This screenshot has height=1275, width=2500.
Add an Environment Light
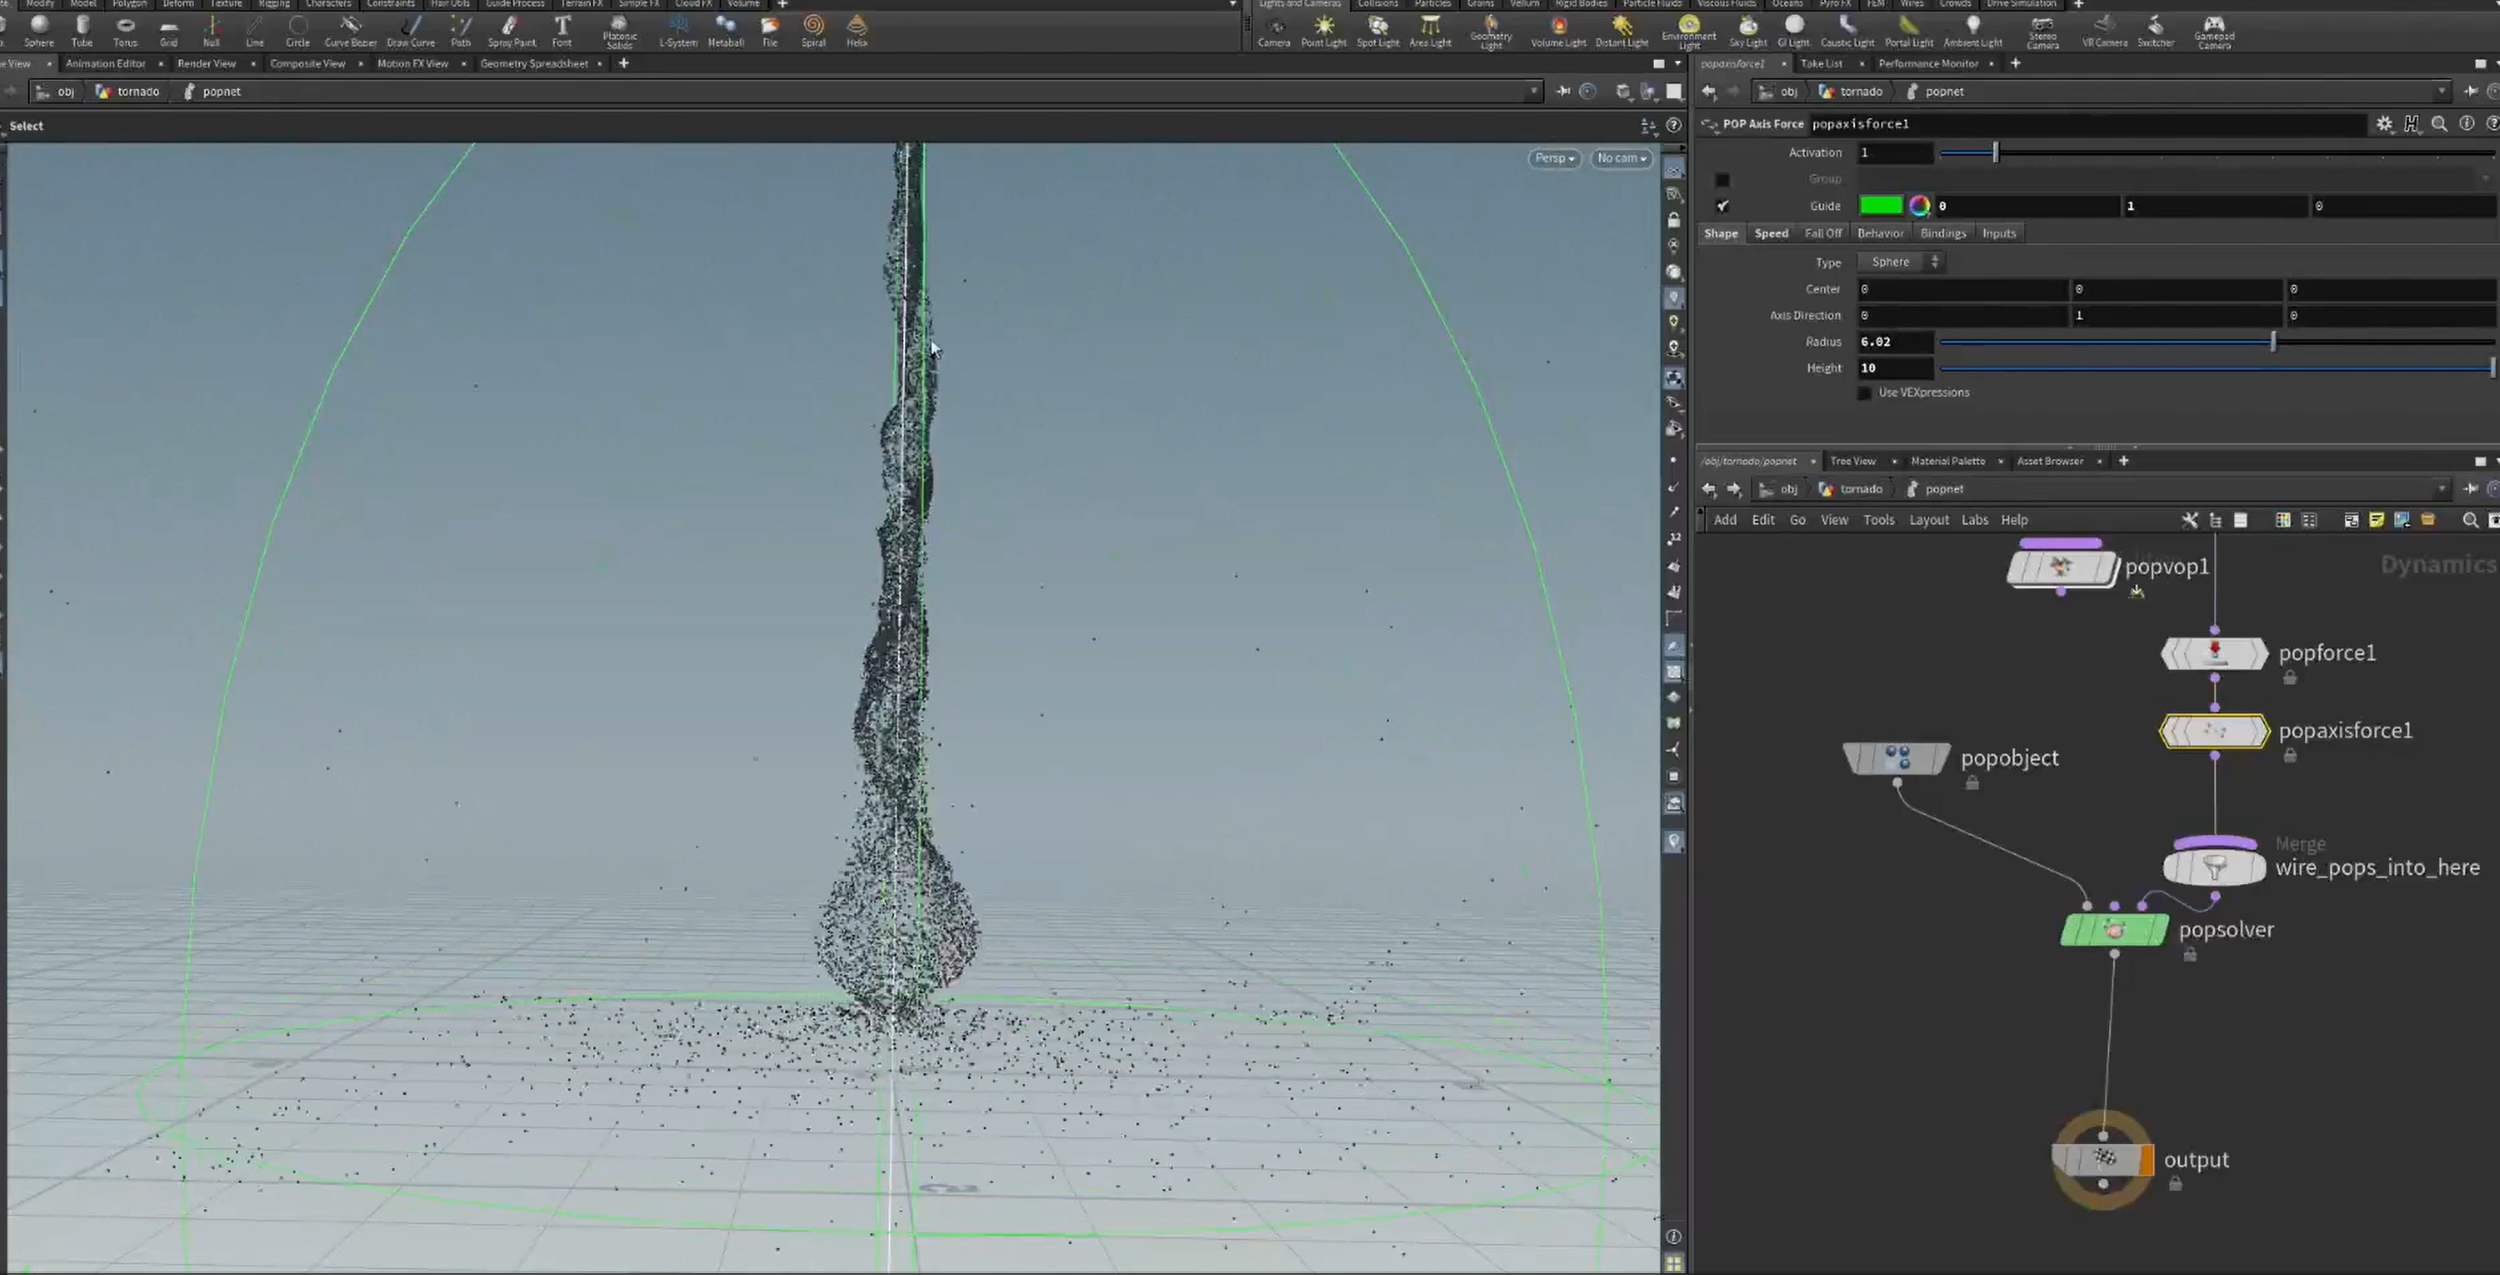[1688, 30]
